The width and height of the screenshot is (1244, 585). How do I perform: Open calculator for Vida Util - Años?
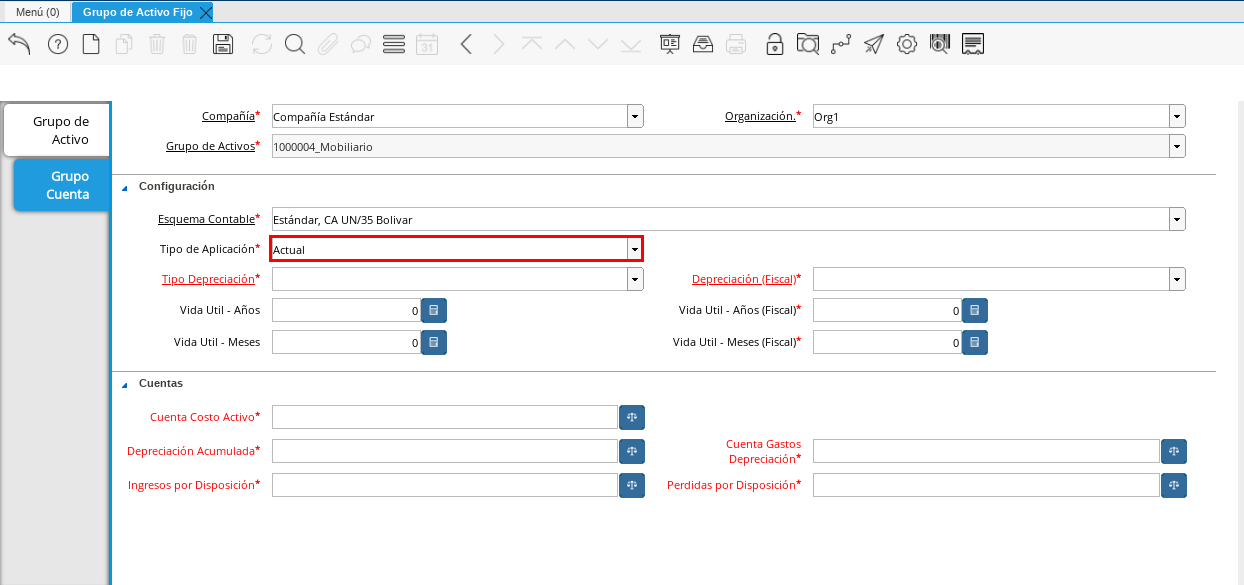434,311
